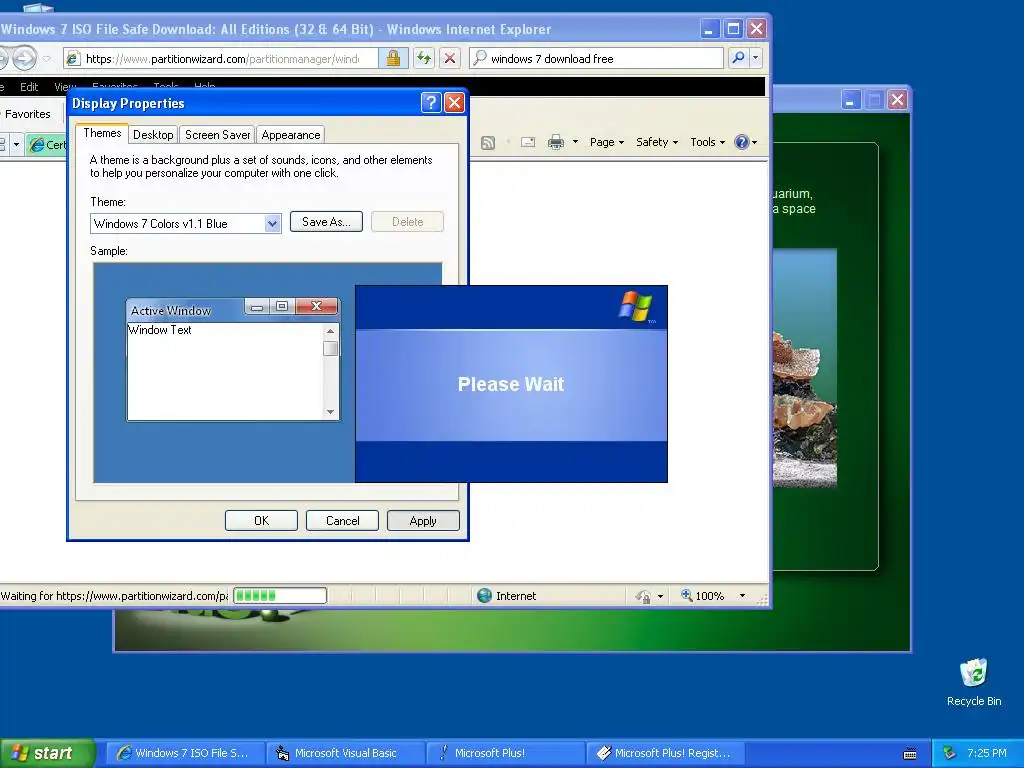Click the Display Properties help question button

(x=431, y=103)
